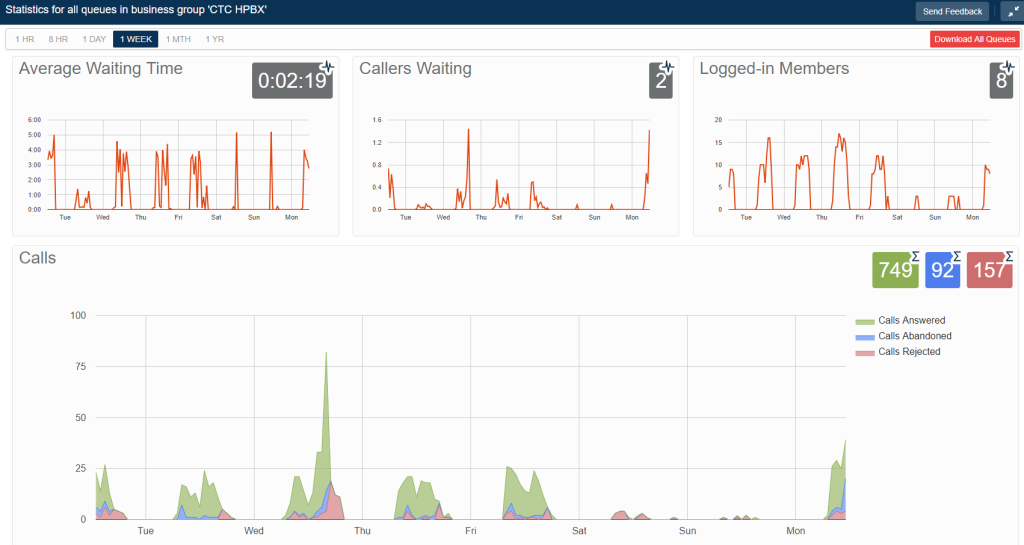1024x545 pixels.
Task: Click '20' on Logged-in Members axis
Action: click(718, 119)
